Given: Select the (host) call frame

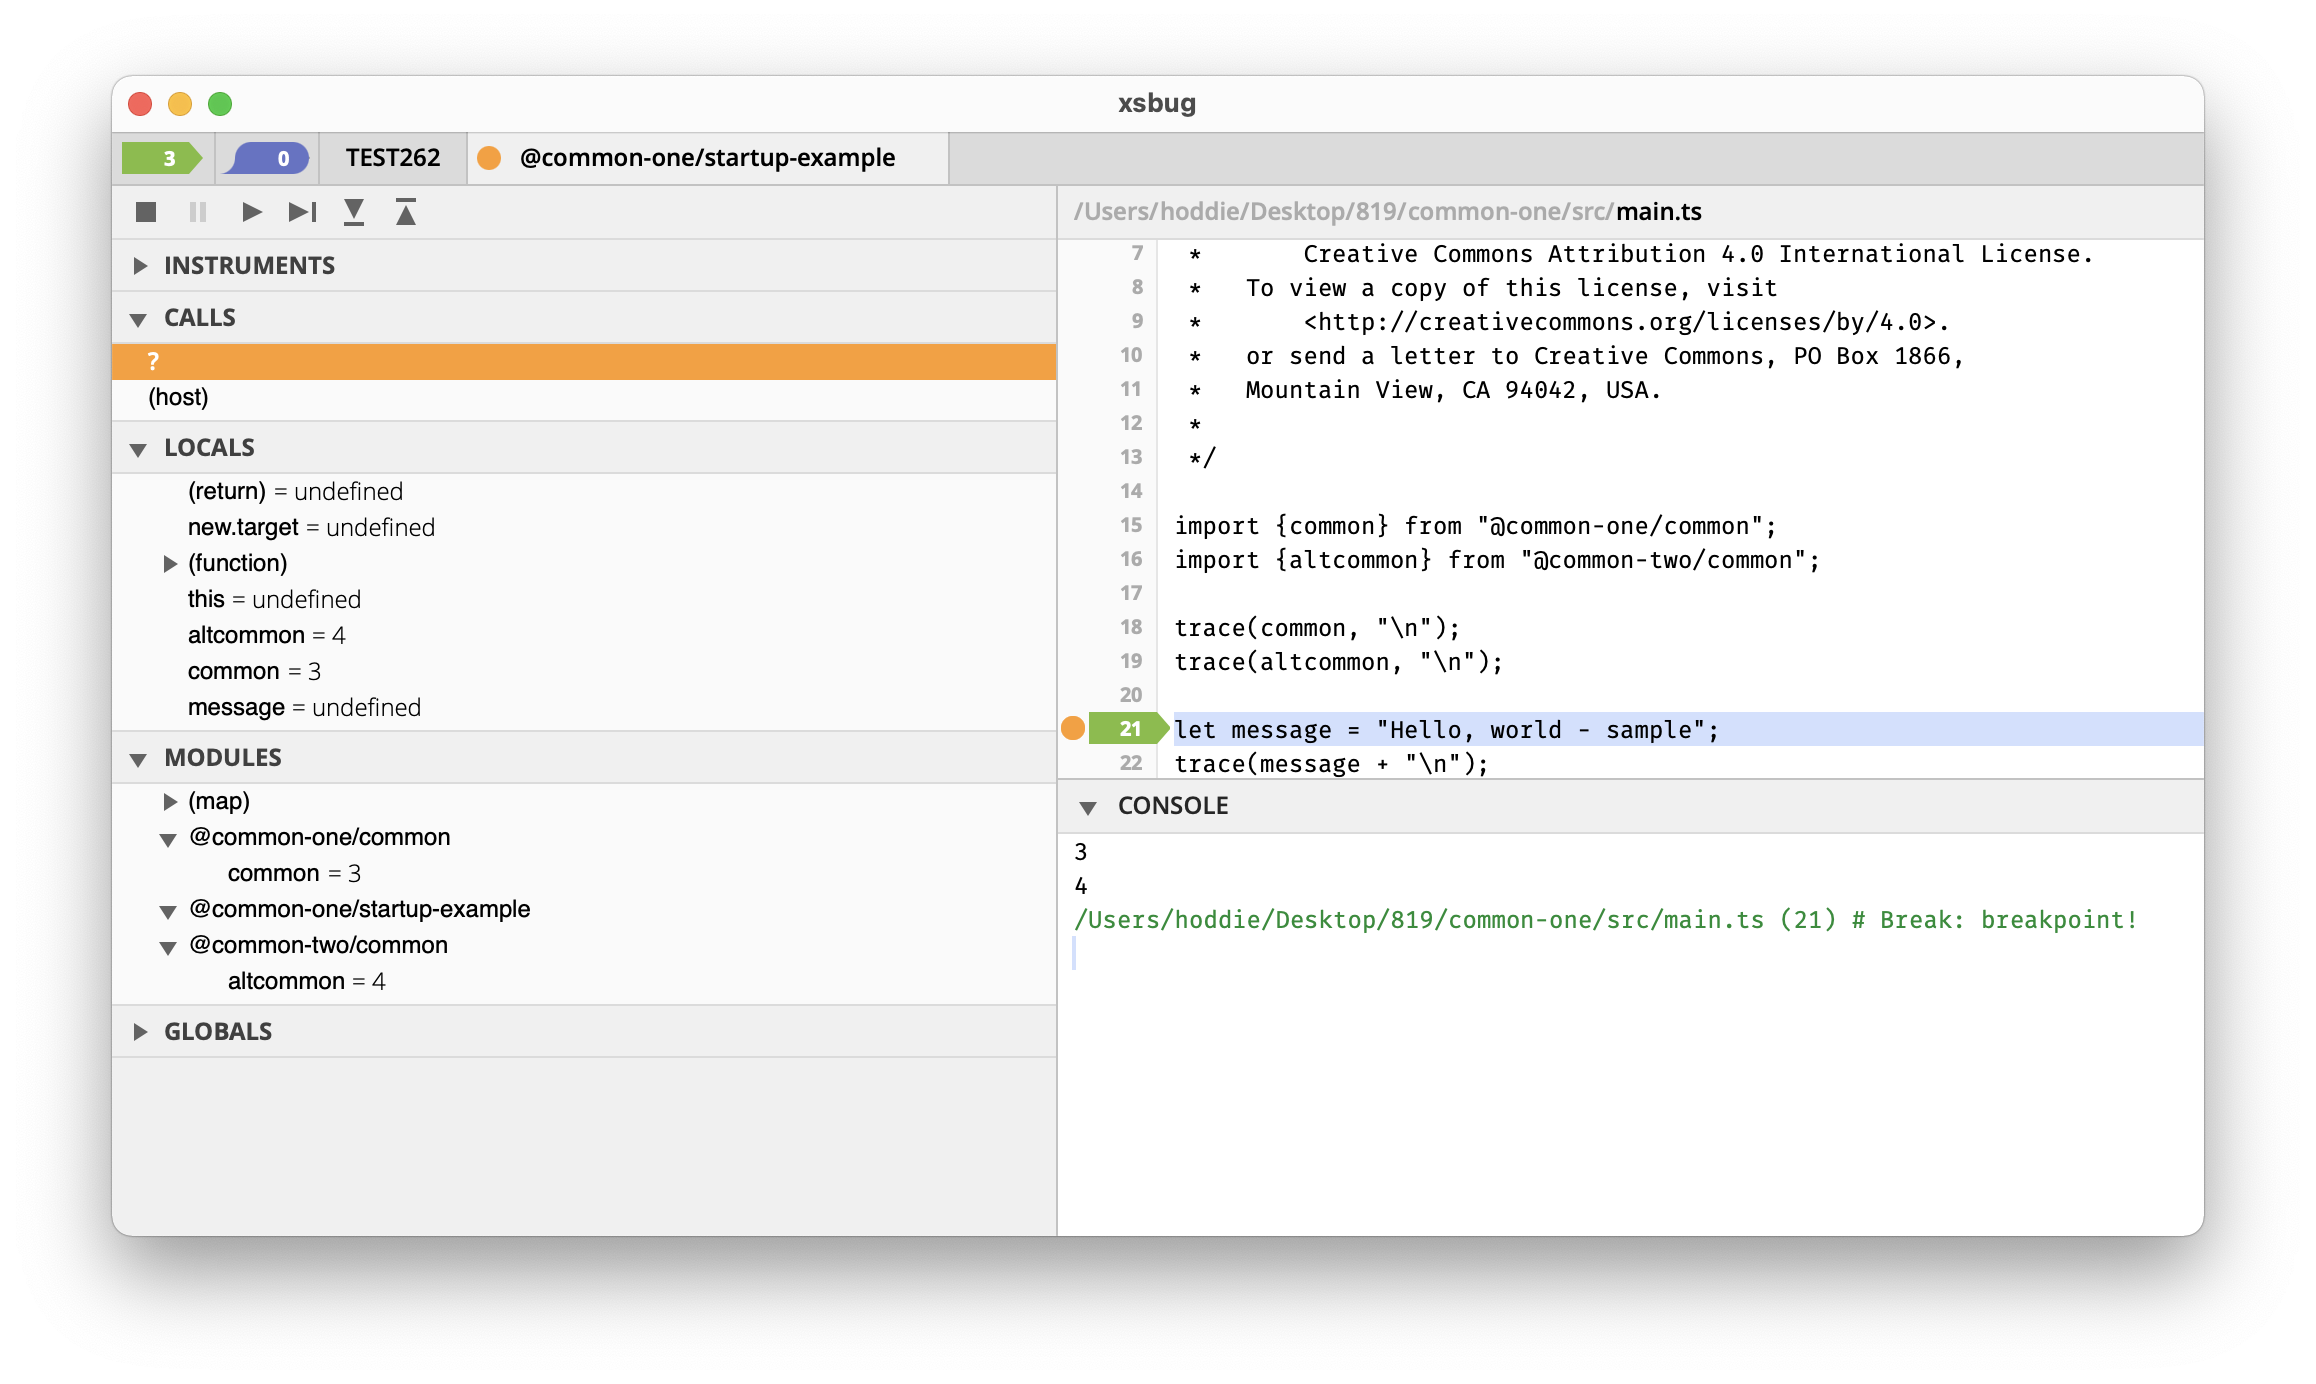Looking at the screenshot, I should [178, 397].
